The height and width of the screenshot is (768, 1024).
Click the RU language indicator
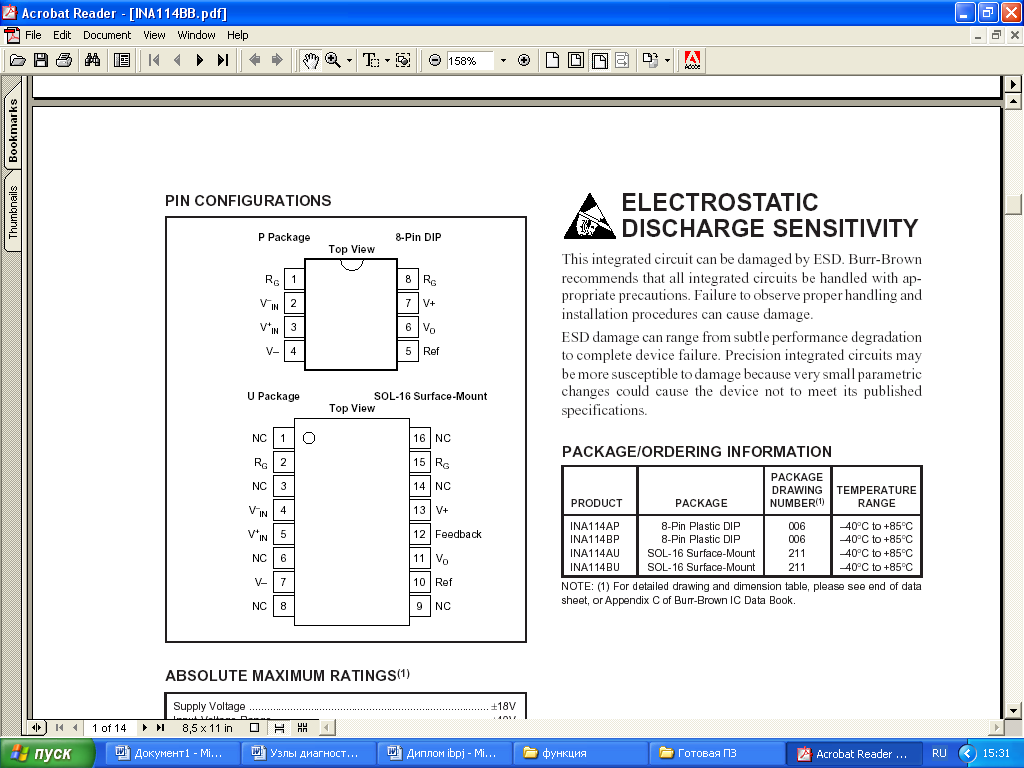[x=939, y=754]
